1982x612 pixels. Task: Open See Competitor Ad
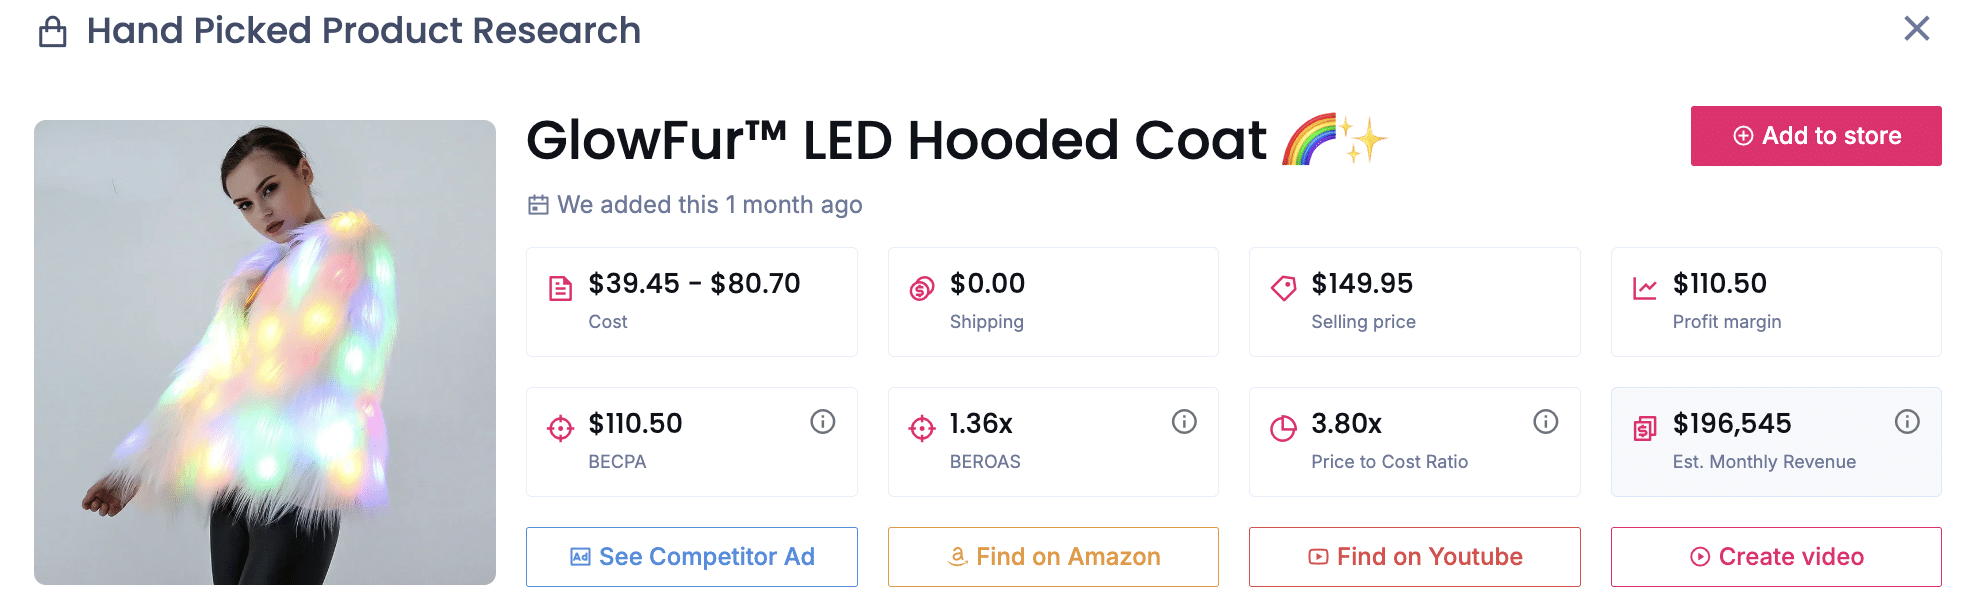tap(691, 556)
